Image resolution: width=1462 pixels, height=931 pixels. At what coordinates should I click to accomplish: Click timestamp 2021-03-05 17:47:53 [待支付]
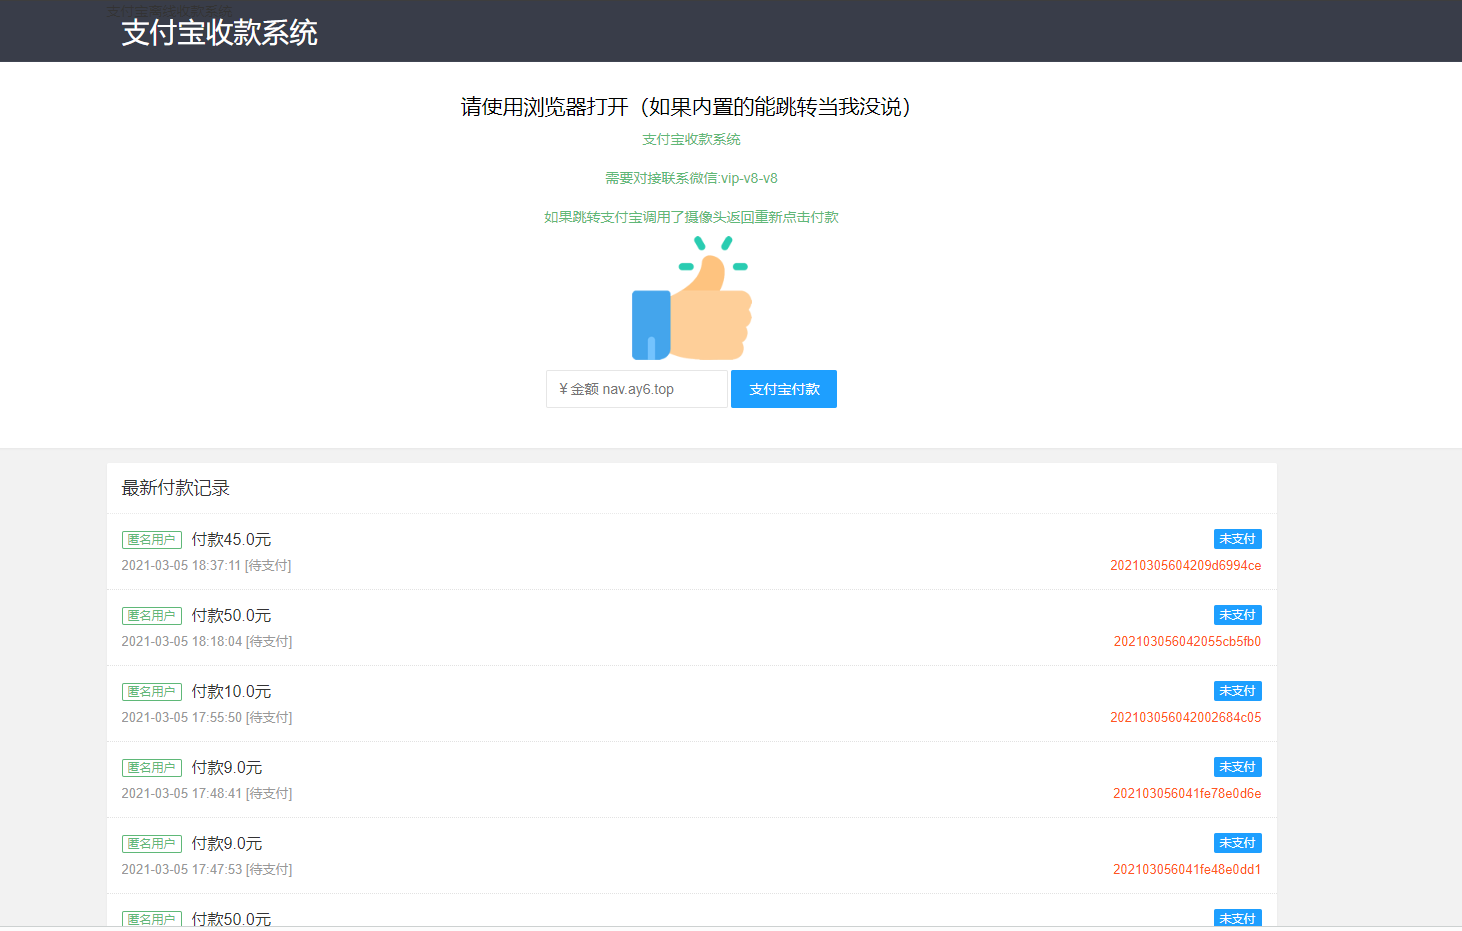click(207, 870)
